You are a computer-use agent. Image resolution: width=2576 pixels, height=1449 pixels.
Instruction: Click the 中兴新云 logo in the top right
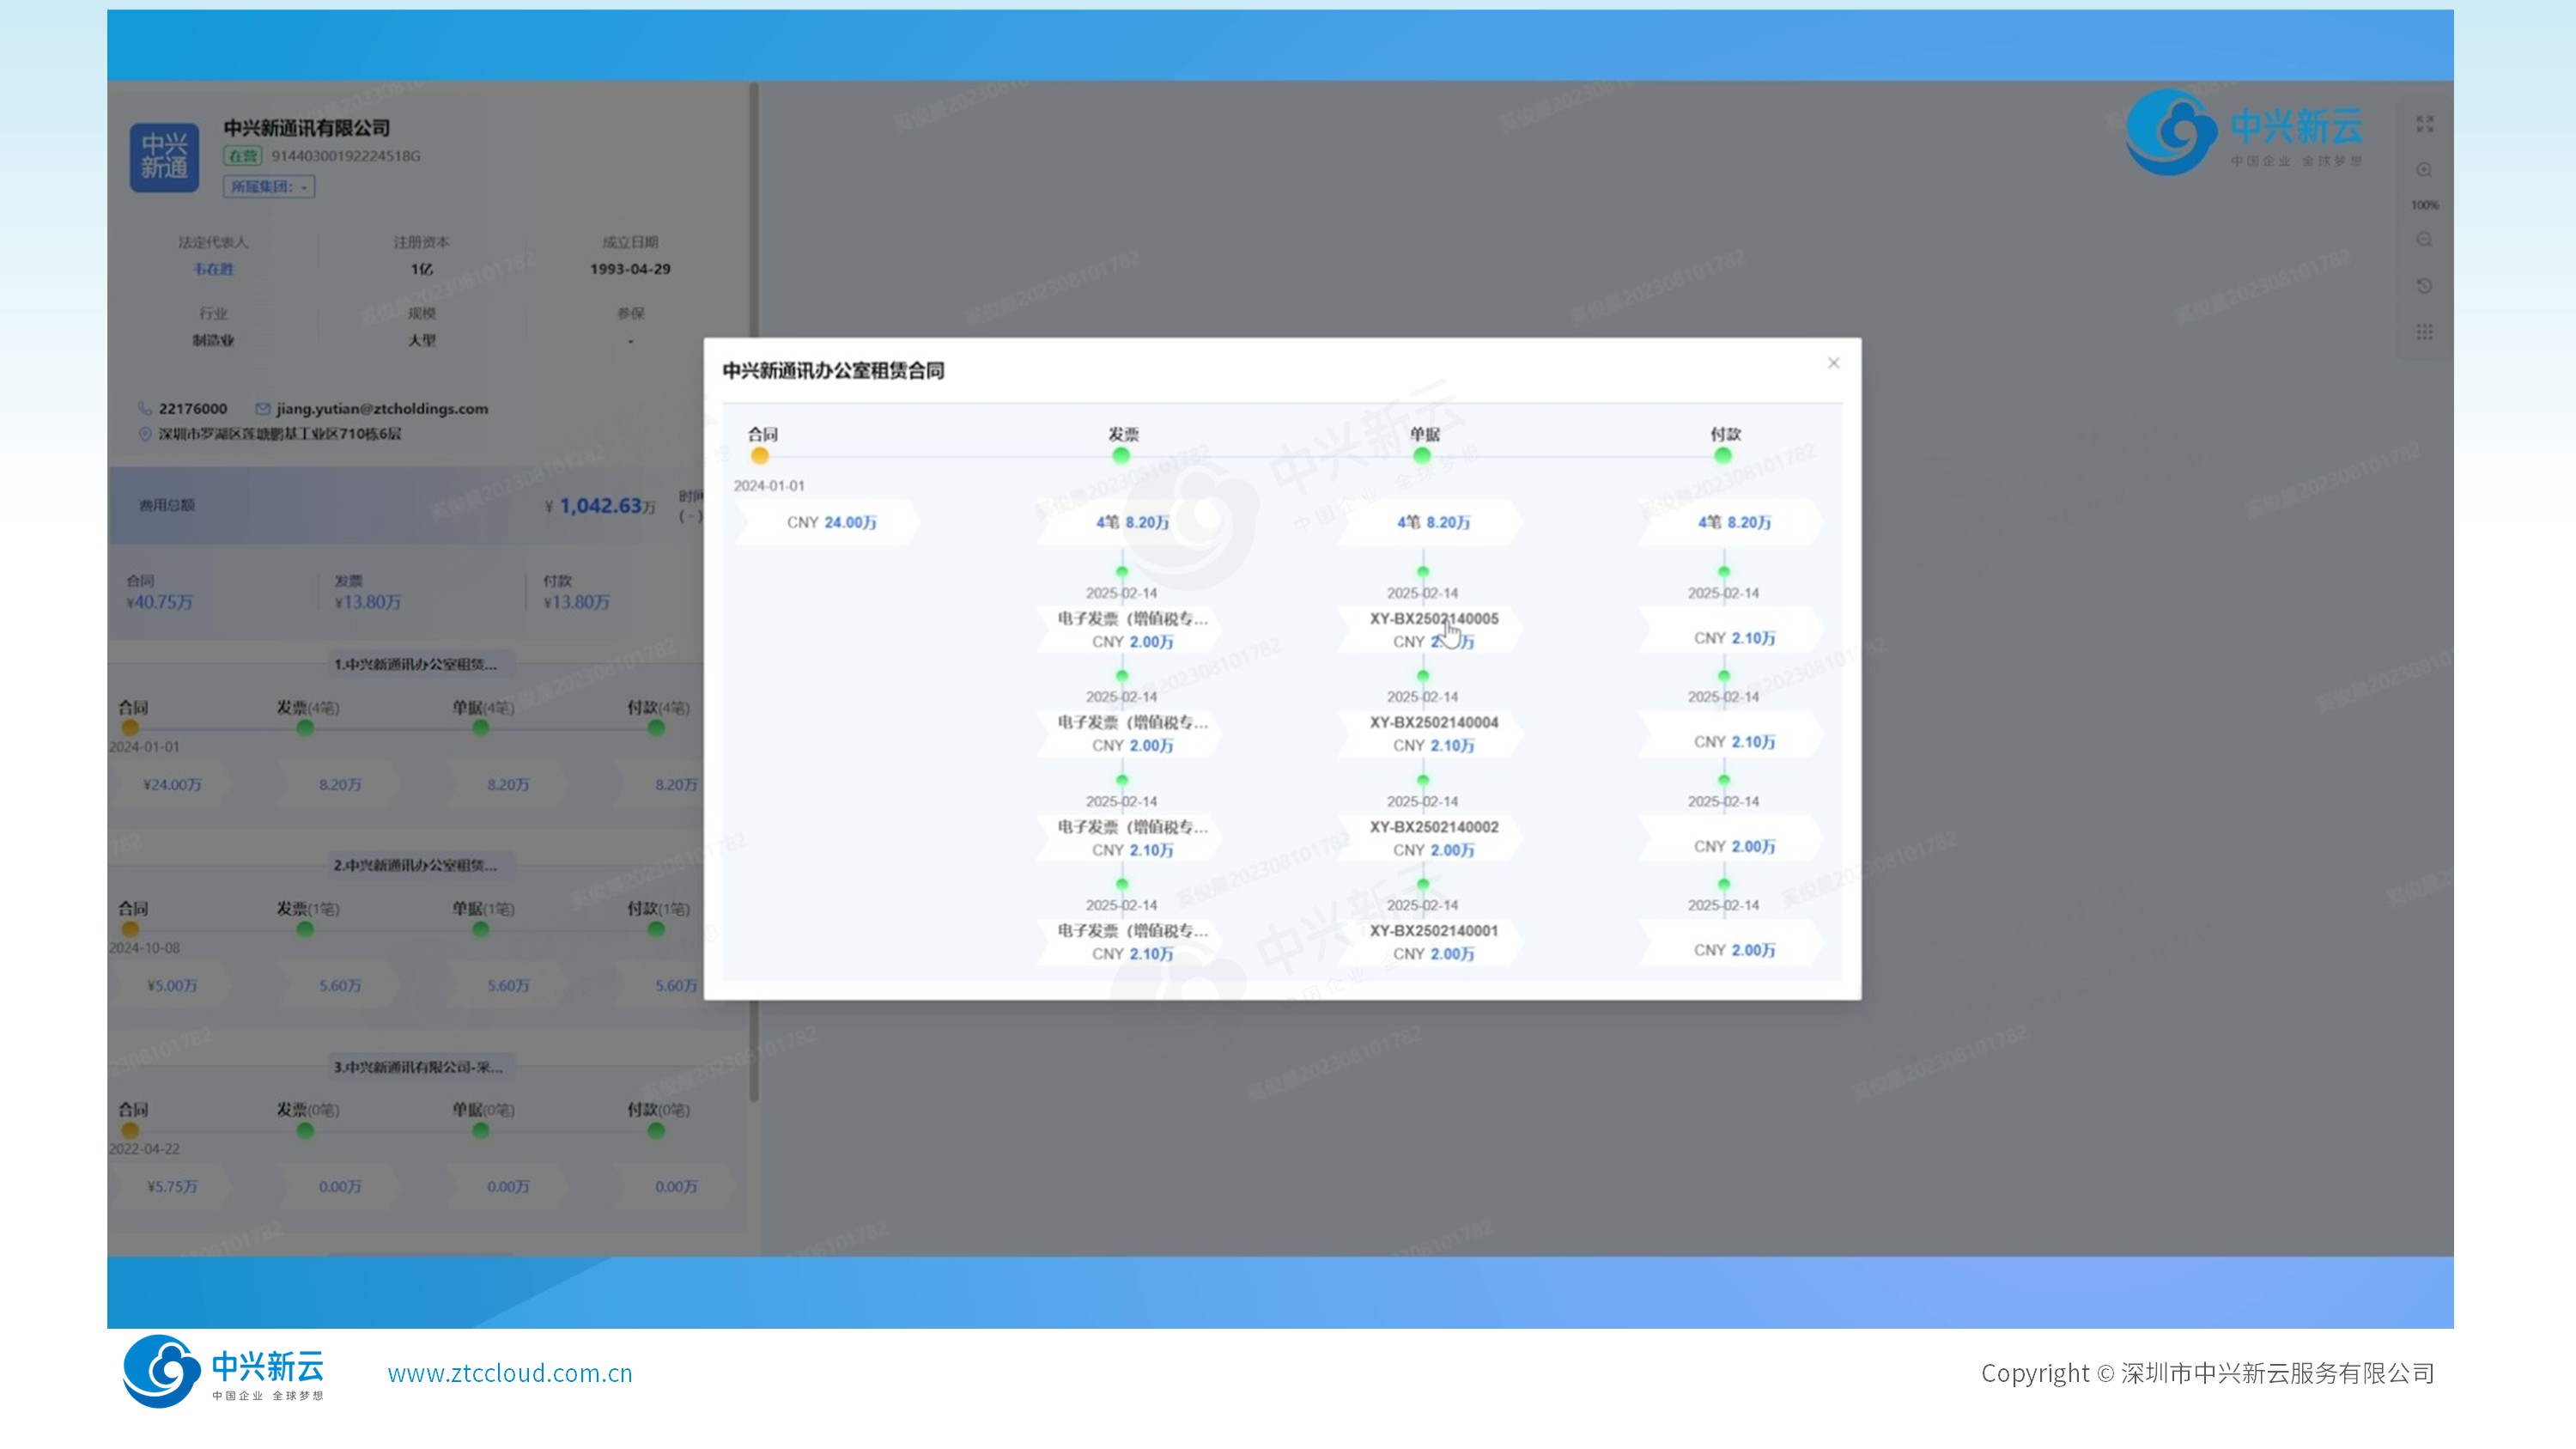[2244, 132]
